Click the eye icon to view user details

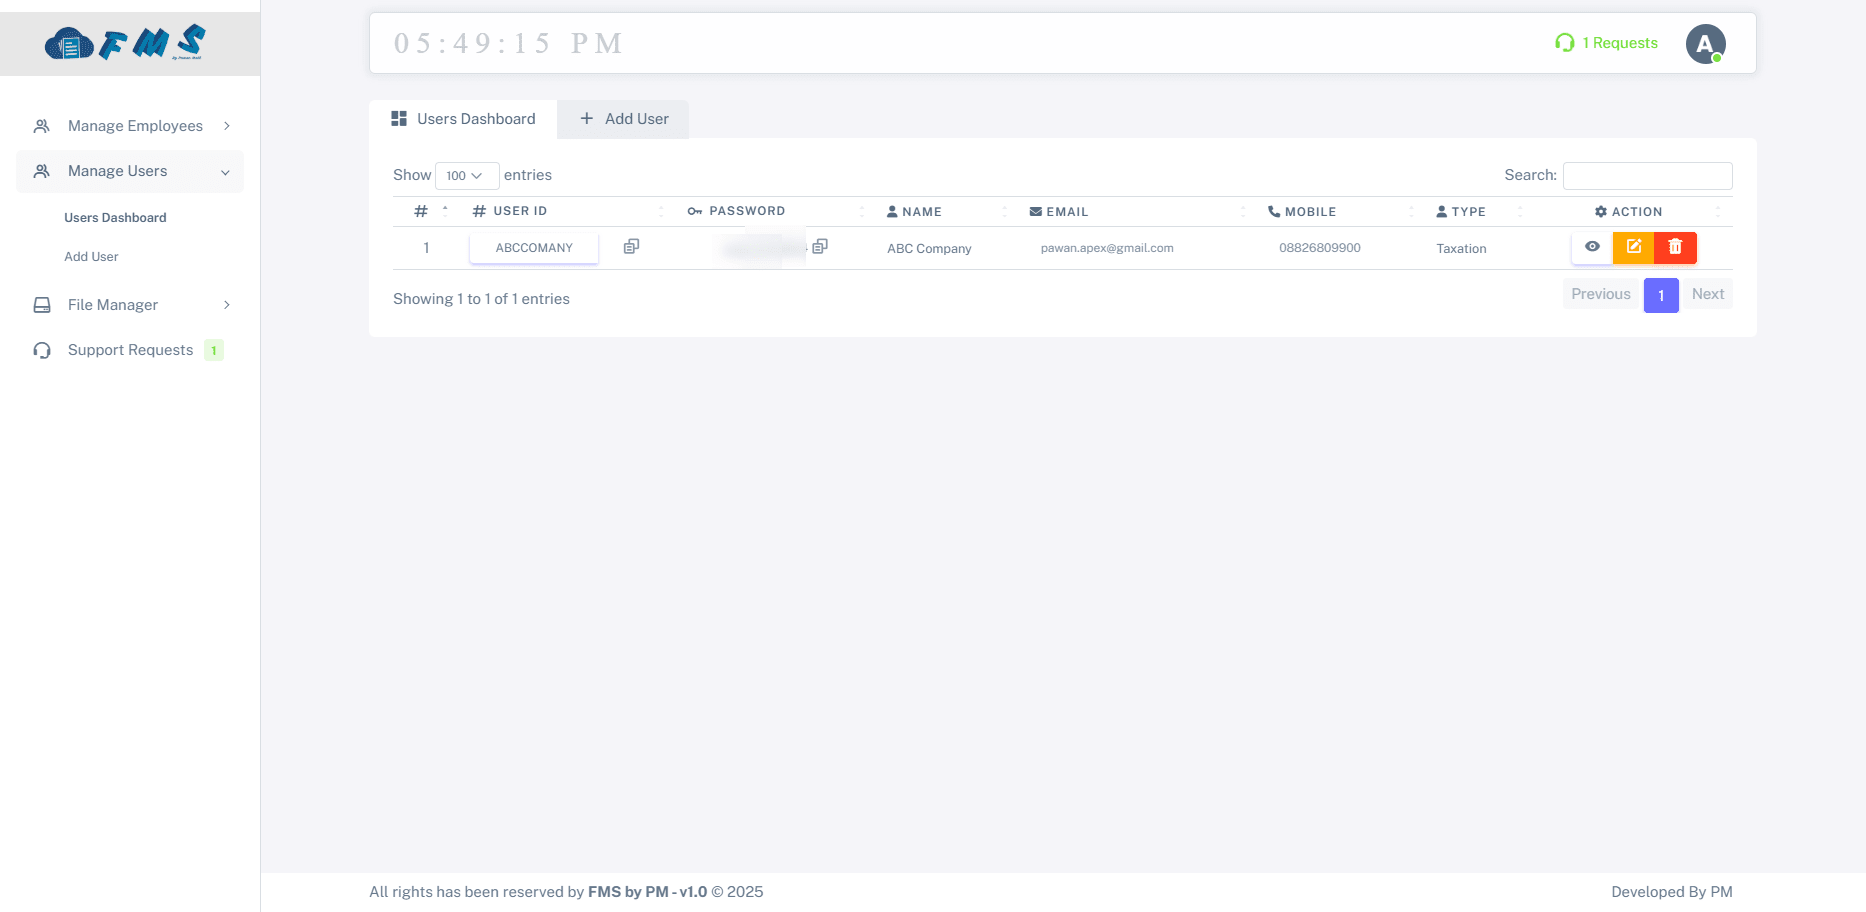click(1593, 247)
